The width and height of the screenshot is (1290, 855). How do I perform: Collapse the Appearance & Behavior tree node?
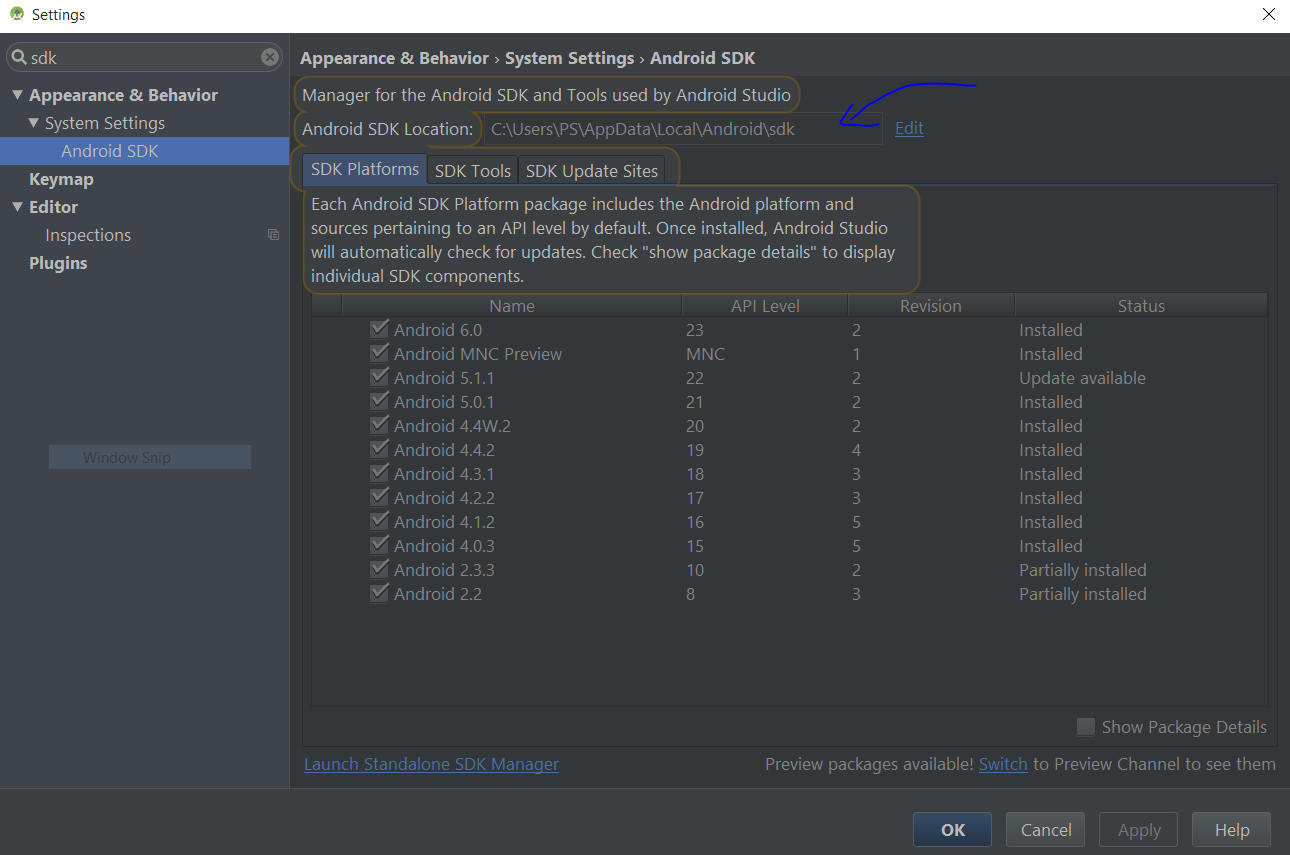point(17,95)
